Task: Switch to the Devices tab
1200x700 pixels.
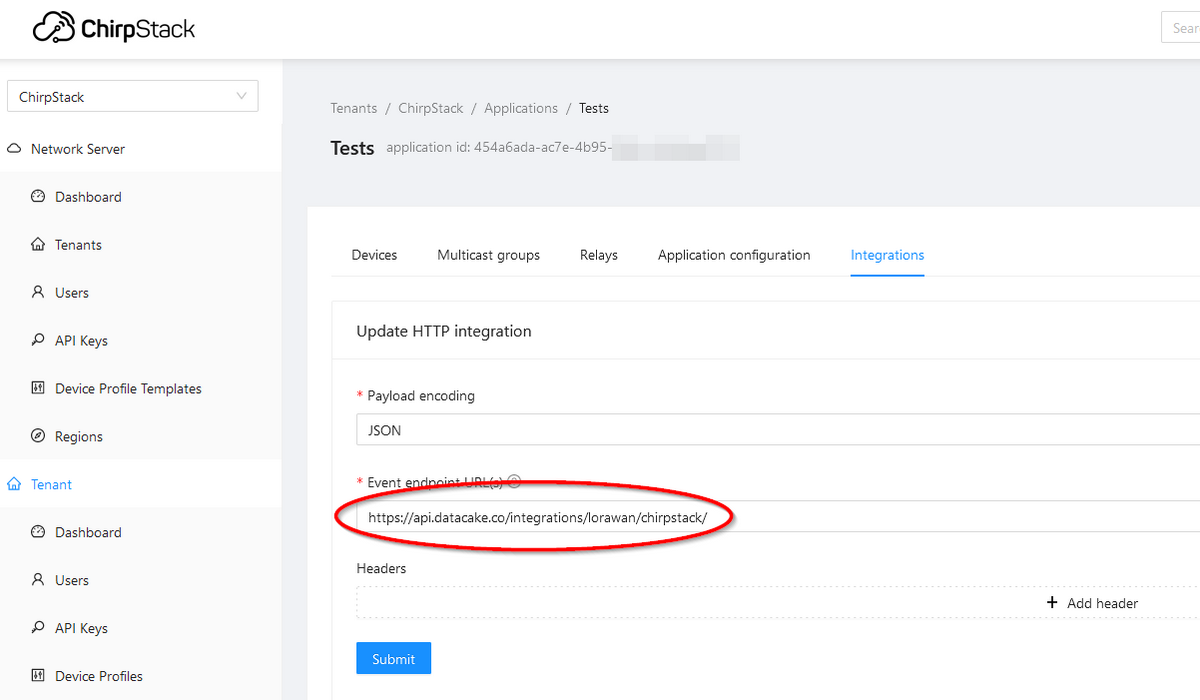Action: [x=374, y=255]
